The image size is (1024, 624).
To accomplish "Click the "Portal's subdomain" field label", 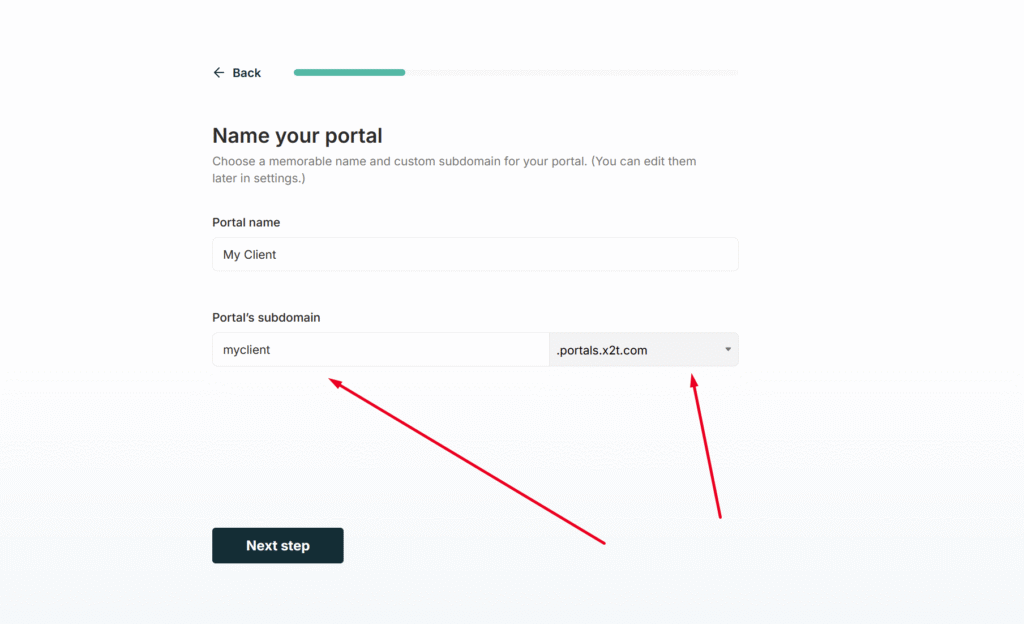I will coord(266,318).
